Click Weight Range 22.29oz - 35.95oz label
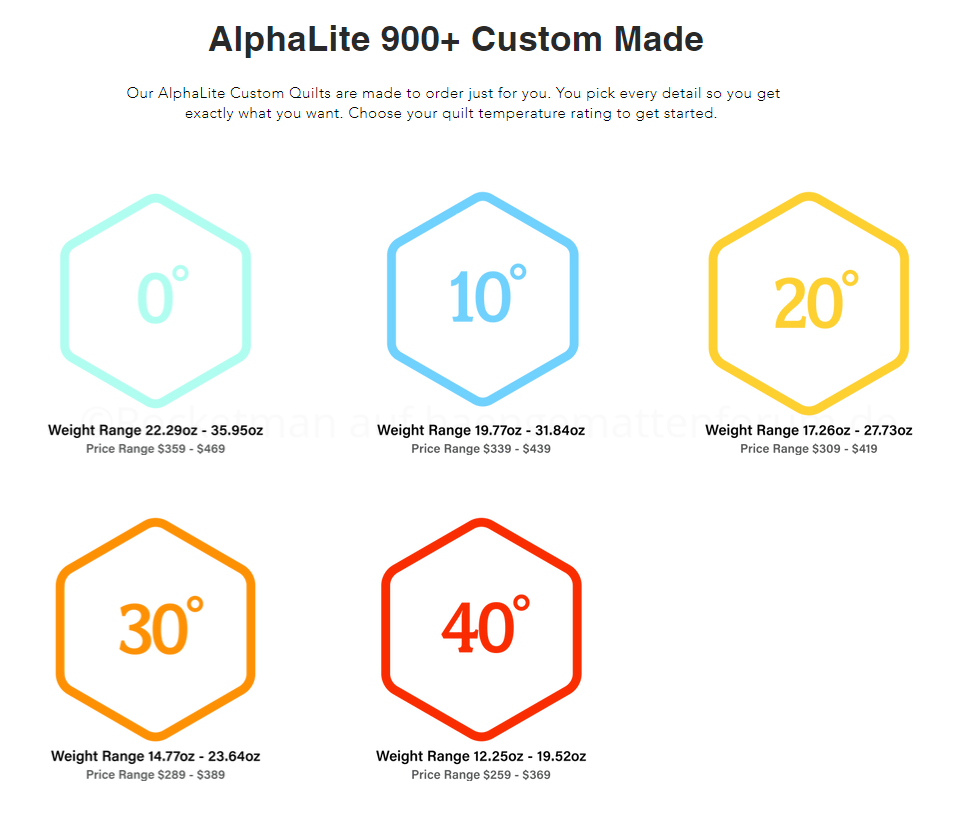Image resolution: width=975 pixels, height=814 pixels. pyautogui.click(x=155, y=431)
